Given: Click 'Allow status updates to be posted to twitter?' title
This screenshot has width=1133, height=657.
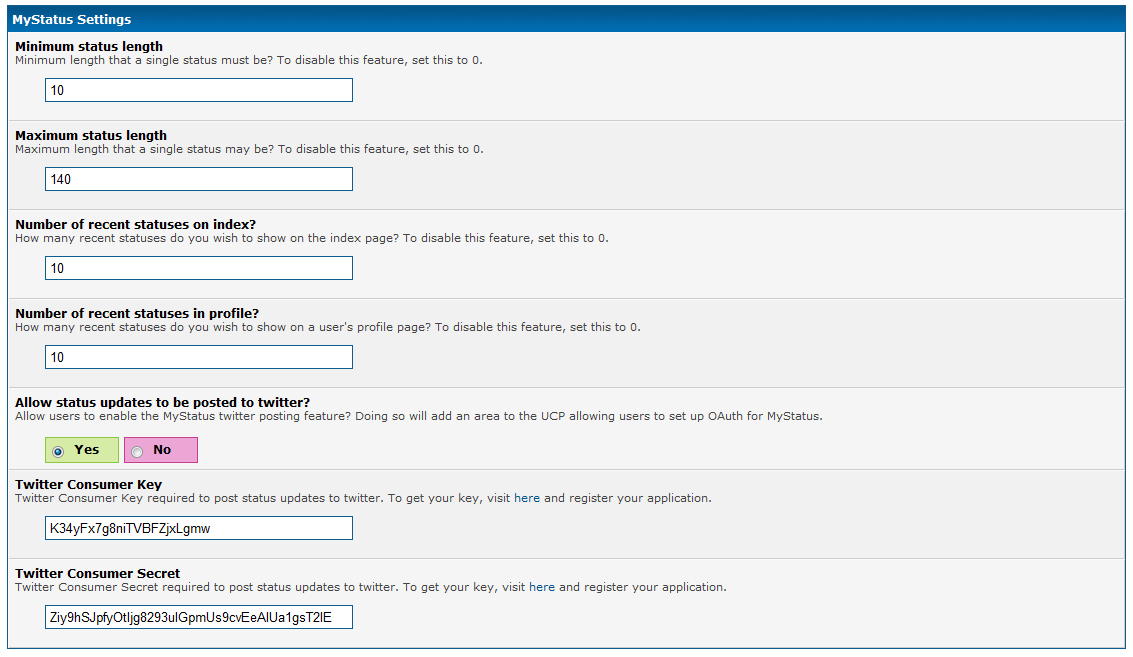Looking at the screenshot, I should pos(162,402).
